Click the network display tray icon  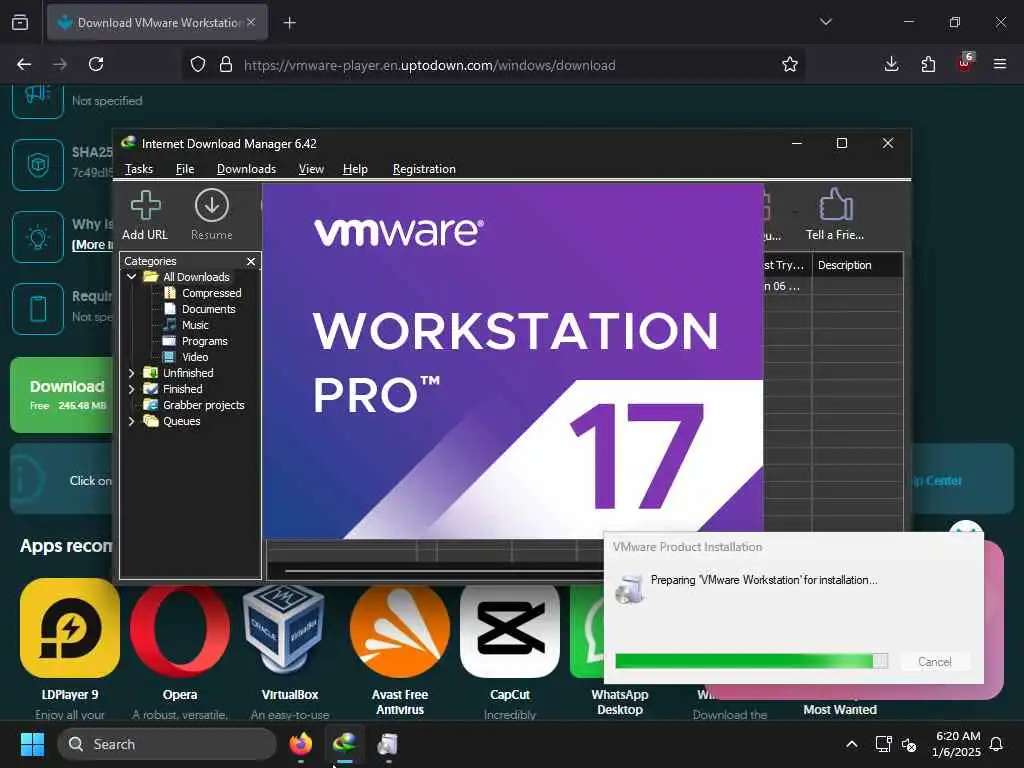(x=883, y=744)
